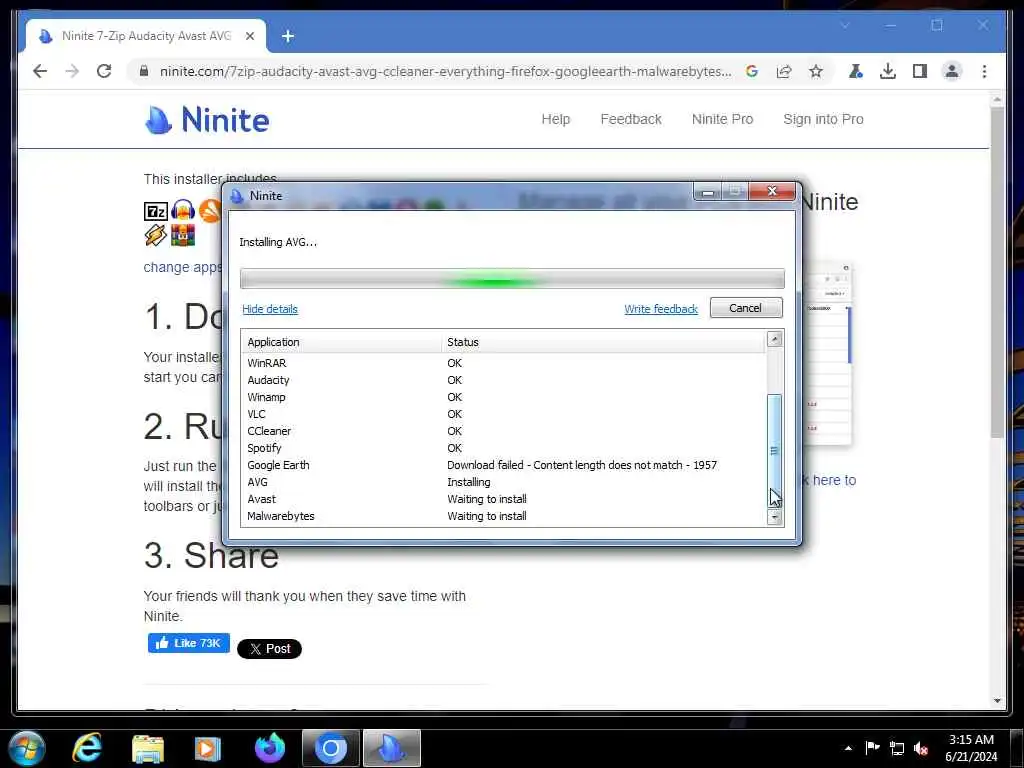This screenshot has width=1024, height=768.
Task: Click the X Post button
Action: click(269, 649)
